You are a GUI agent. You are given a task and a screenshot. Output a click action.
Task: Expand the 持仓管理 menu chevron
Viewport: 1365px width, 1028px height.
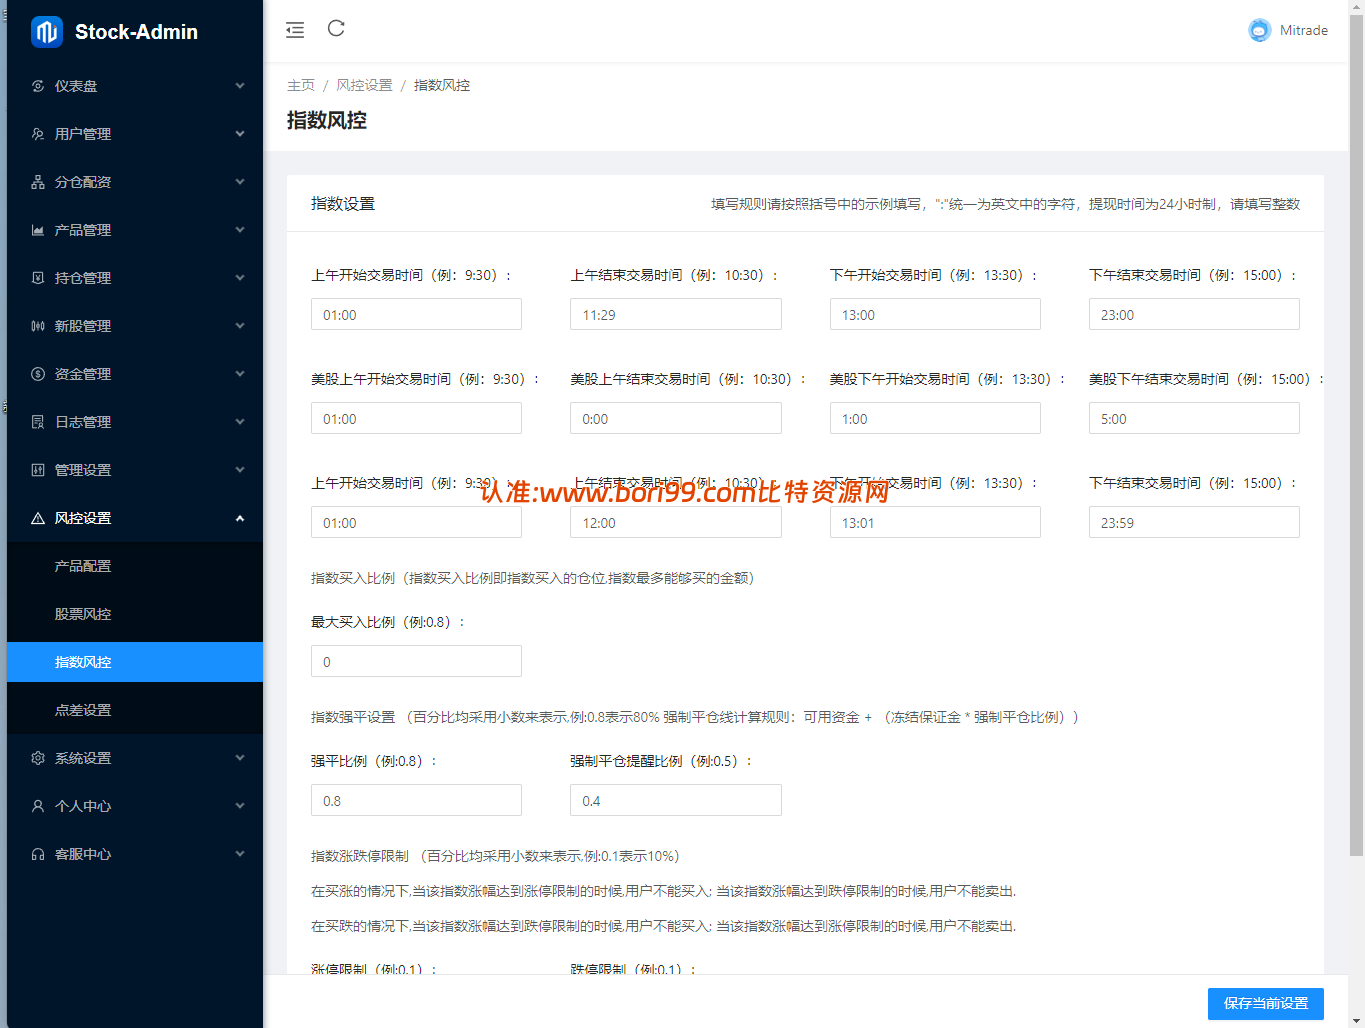240,278
